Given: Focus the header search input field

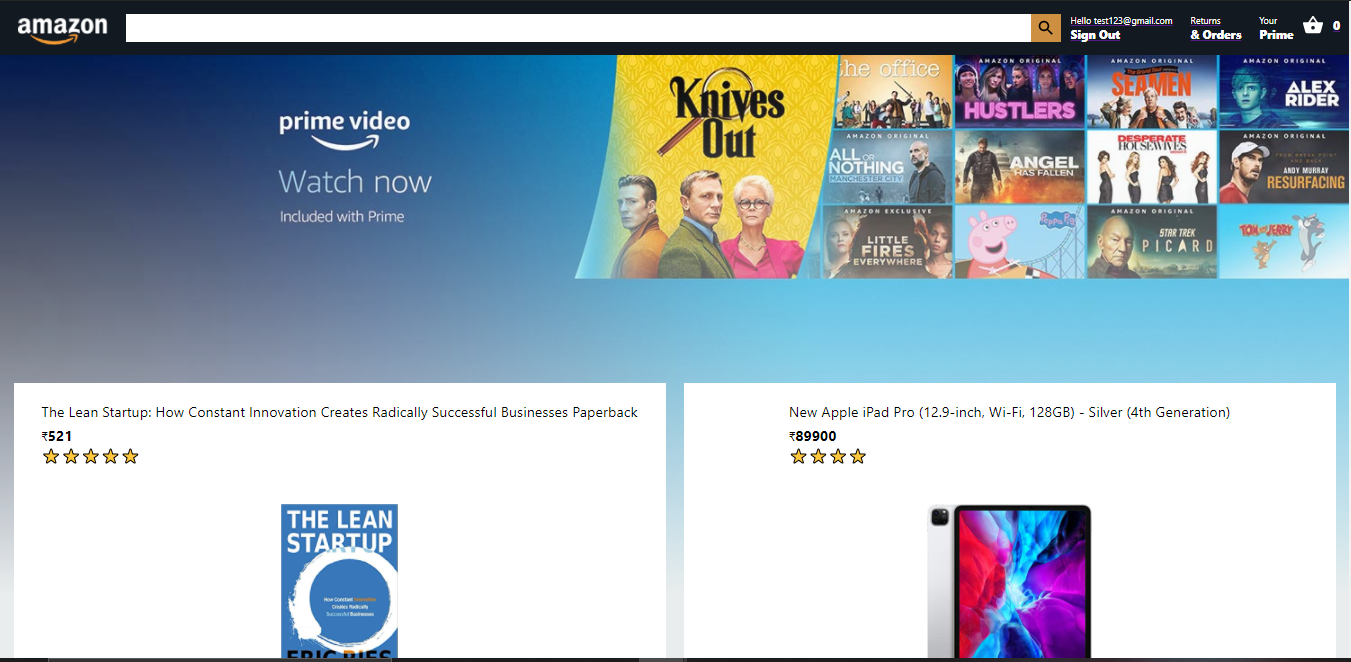Looking at the screenshot, I should 579,28.
